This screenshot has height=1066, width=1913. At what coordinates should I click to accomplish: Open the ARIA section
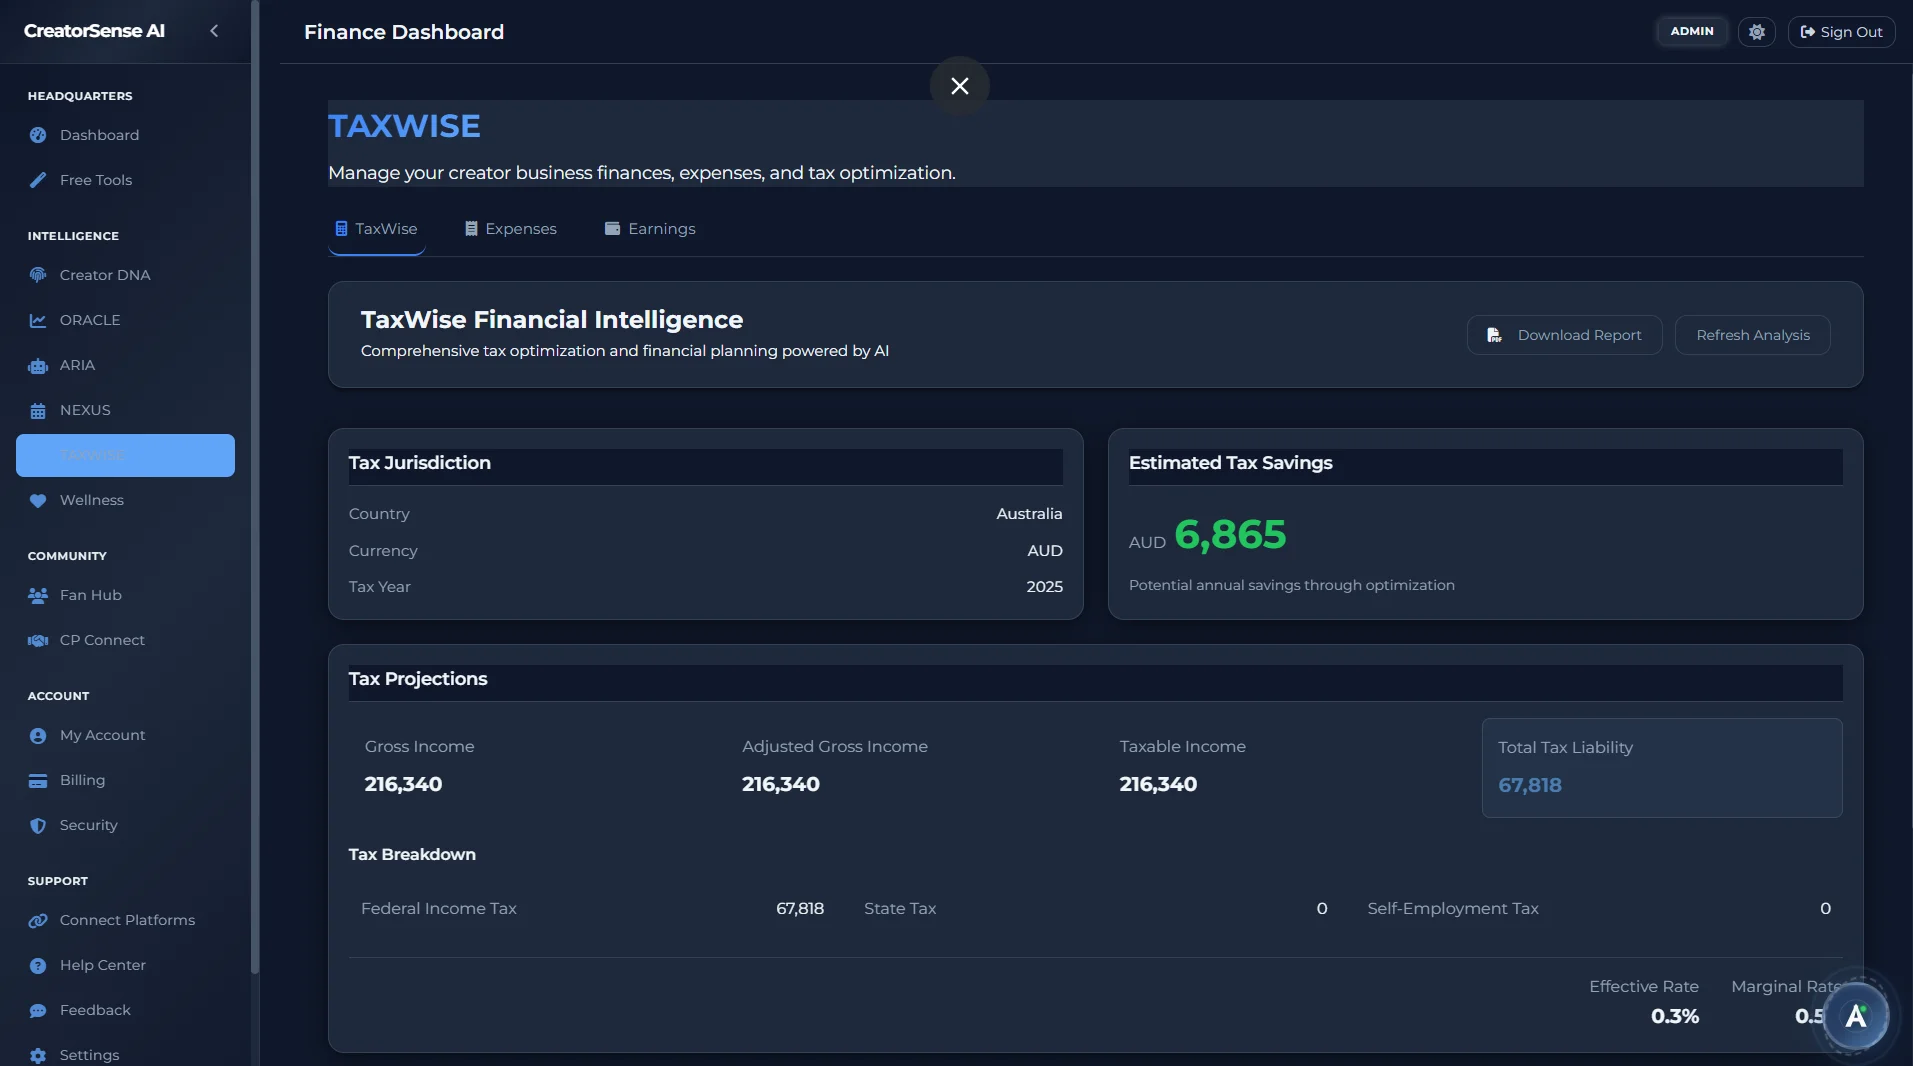(77, 365)
